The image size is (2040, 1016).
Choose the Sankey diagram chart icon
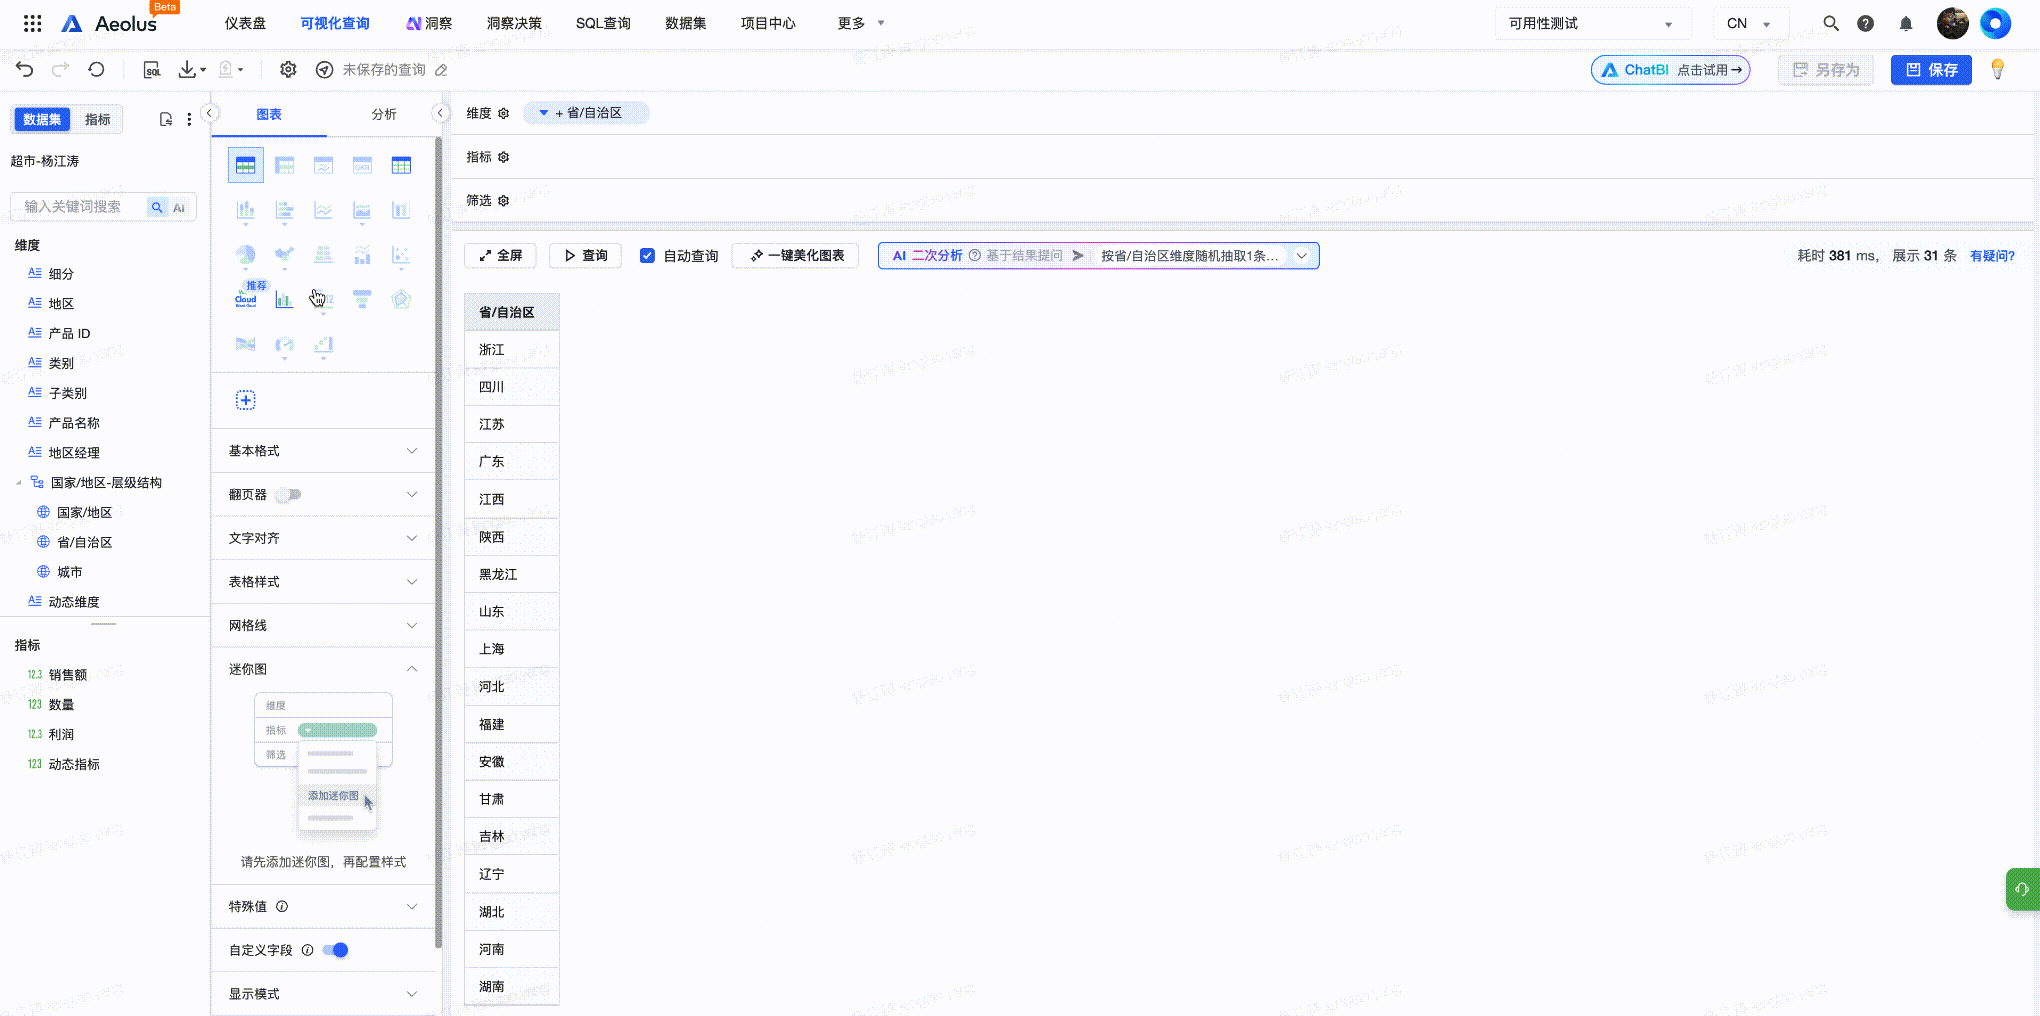[245, 344]
